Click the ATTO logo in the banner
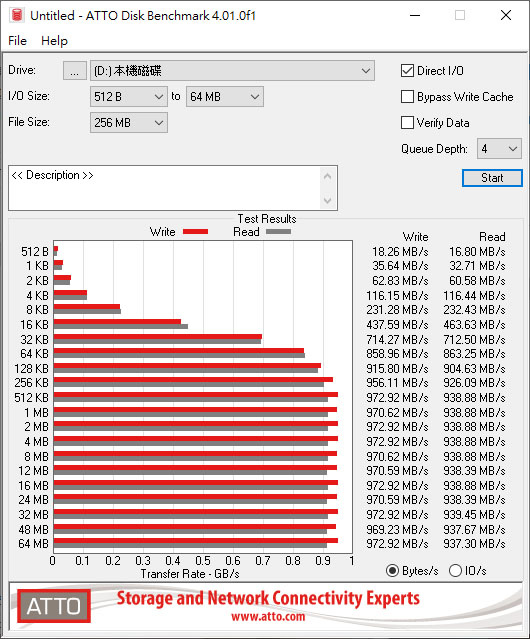Viewport: 530px width, 639px height. pyautogui.click(x=54, y=606)
